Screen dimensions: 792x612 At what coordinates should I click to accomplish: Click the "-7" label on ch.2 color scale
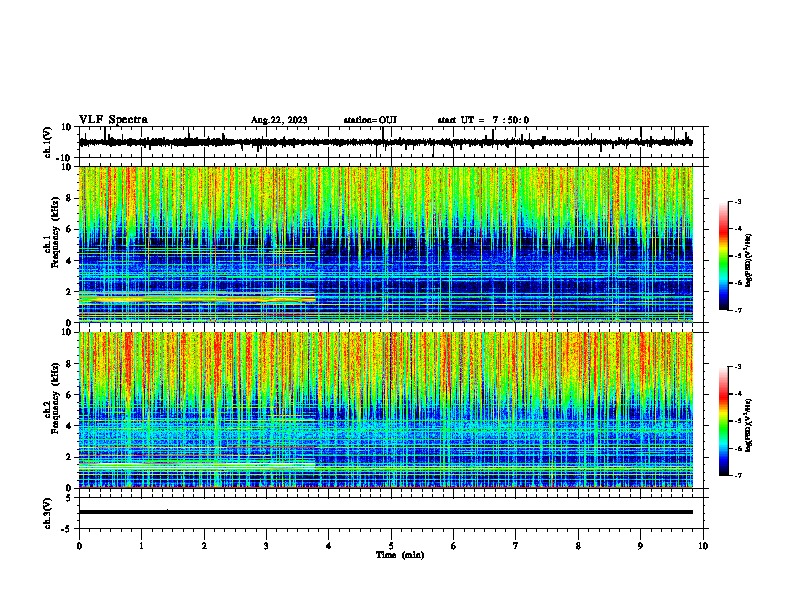pyautogui.click(x=737, y=475)
